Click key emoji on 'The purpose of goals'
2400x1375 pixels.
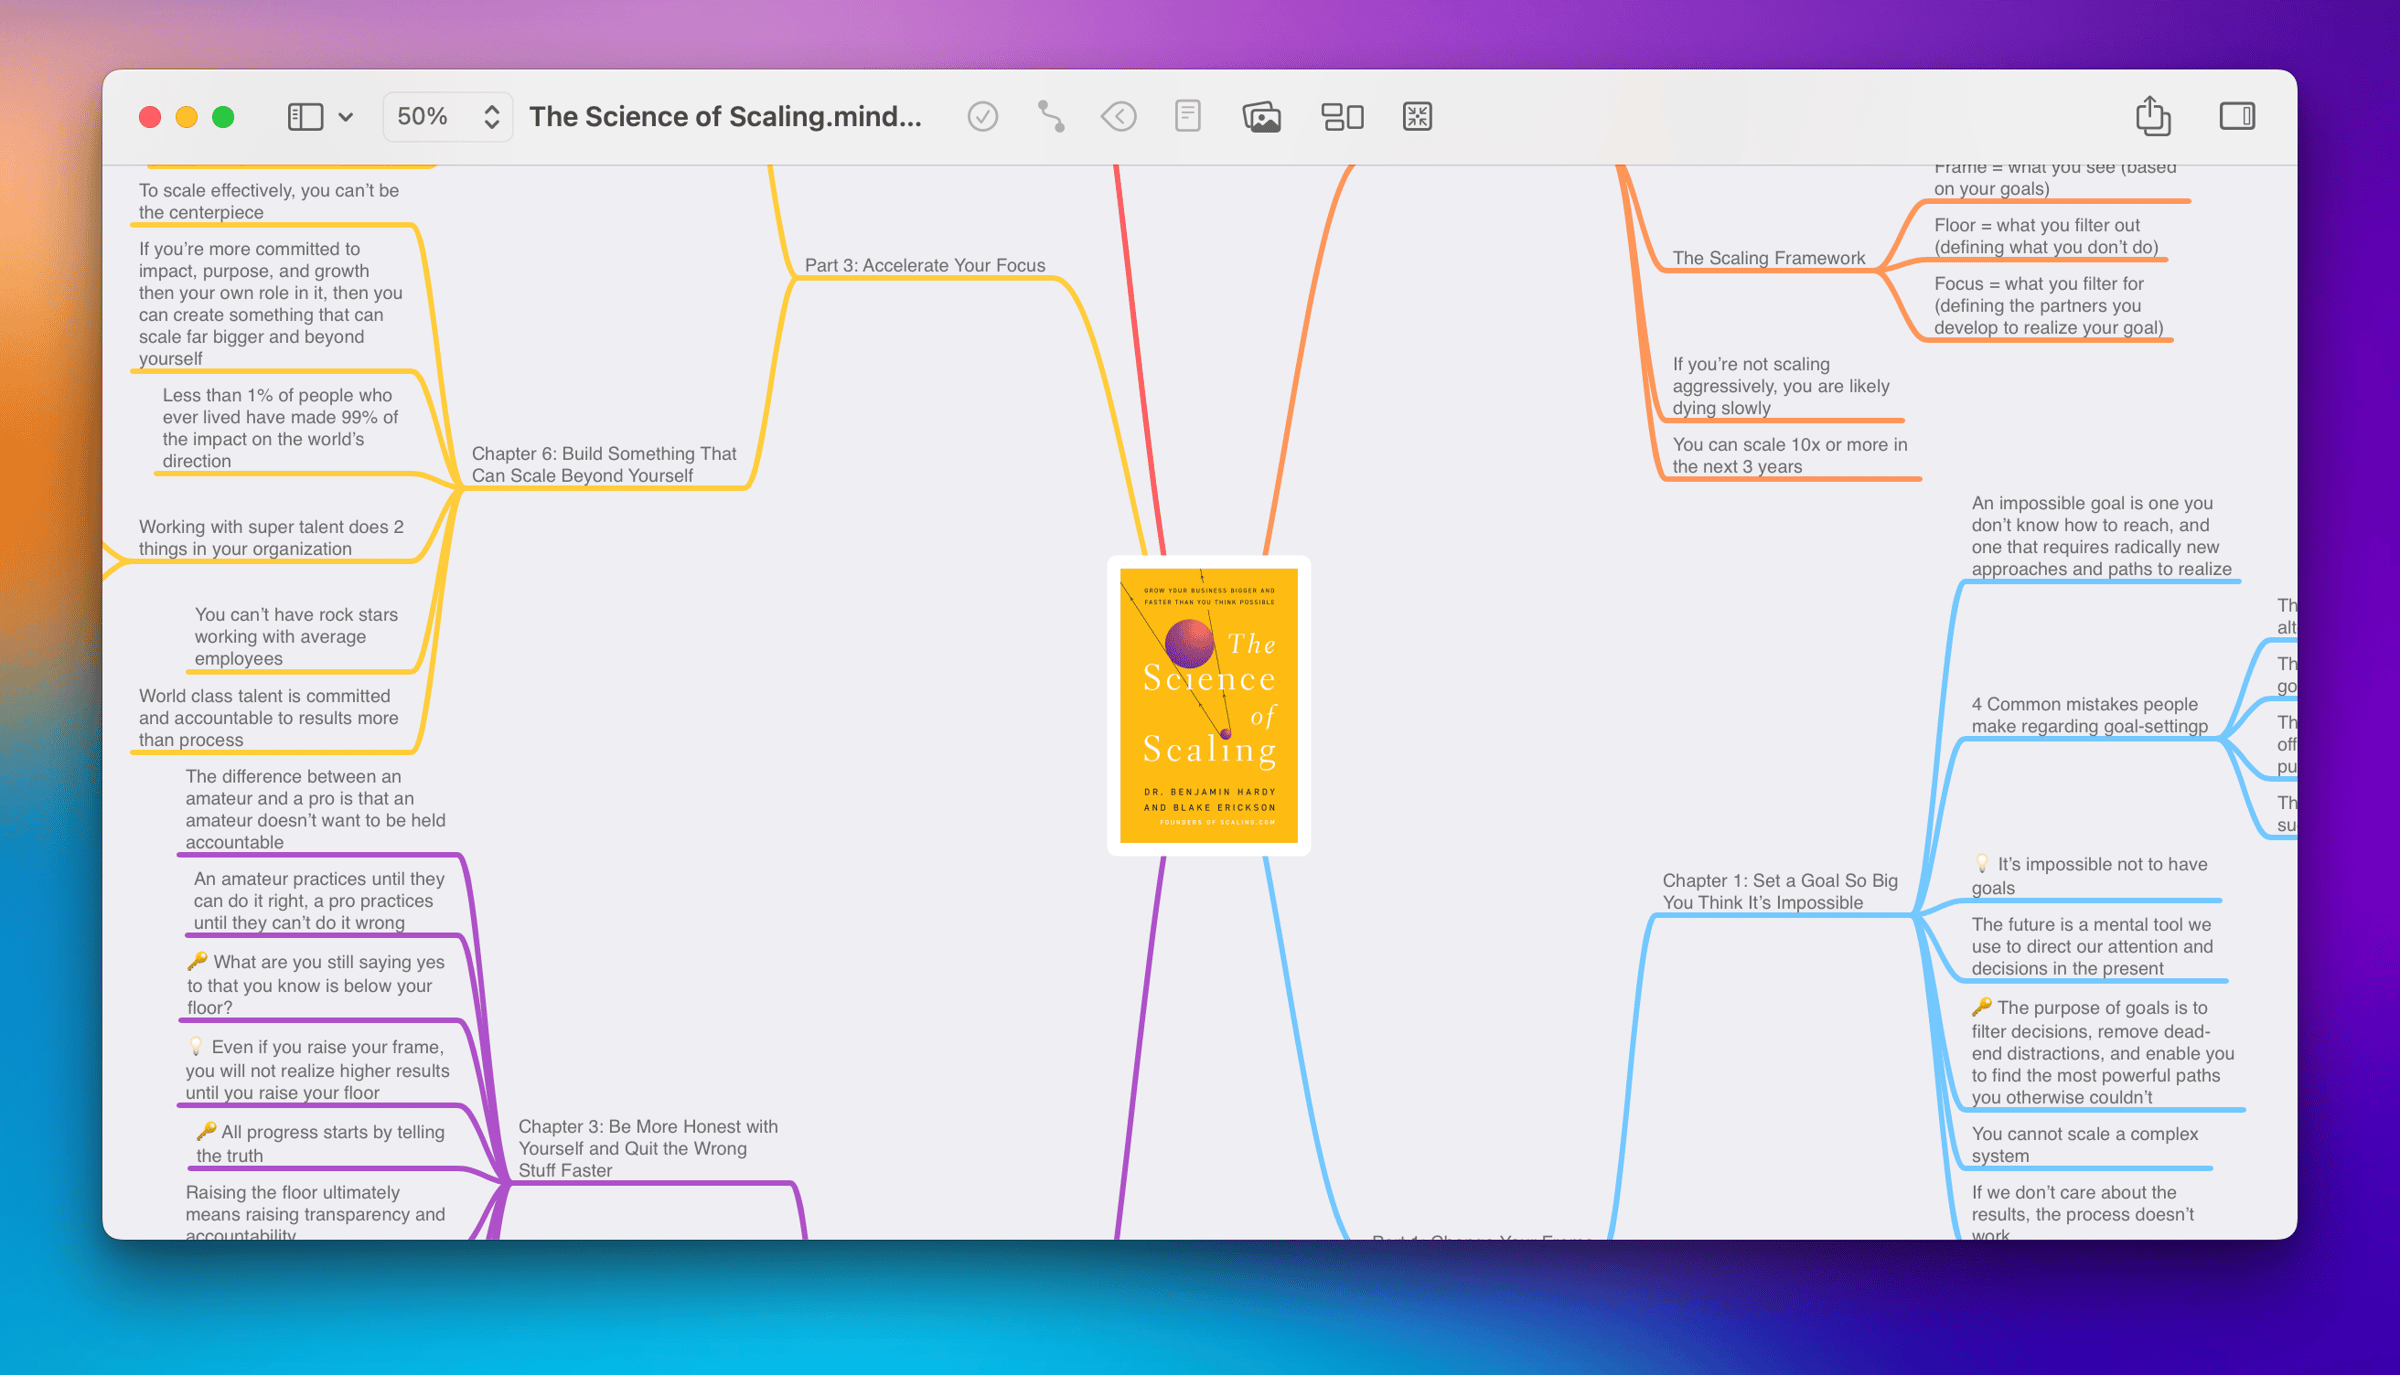click(1982, 1007)
